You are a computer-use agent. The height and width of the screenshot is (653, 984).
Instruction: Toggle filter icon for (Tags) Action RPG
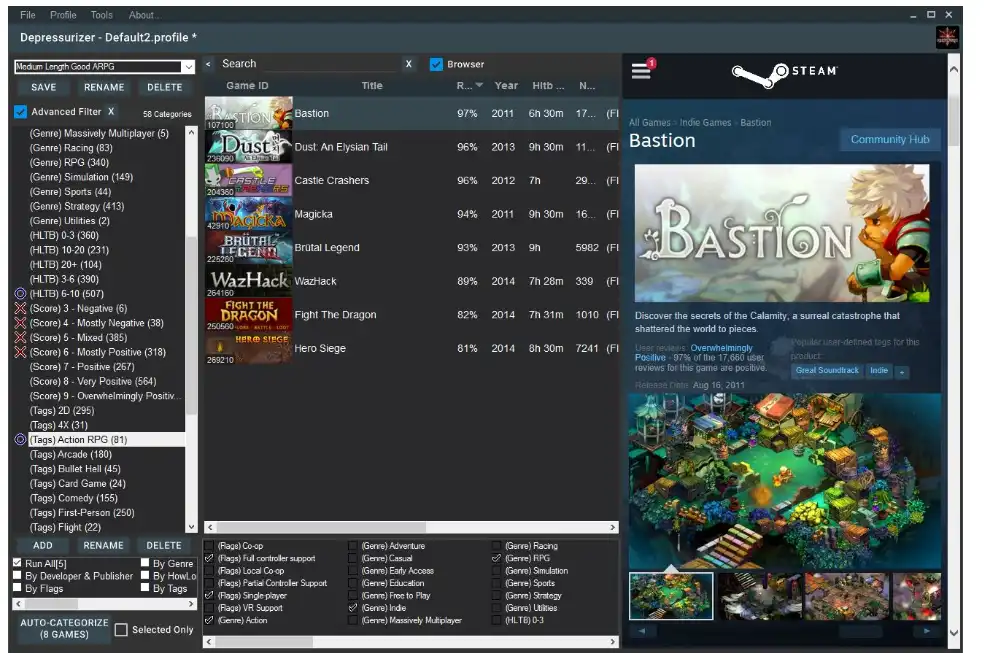point(20,440)
